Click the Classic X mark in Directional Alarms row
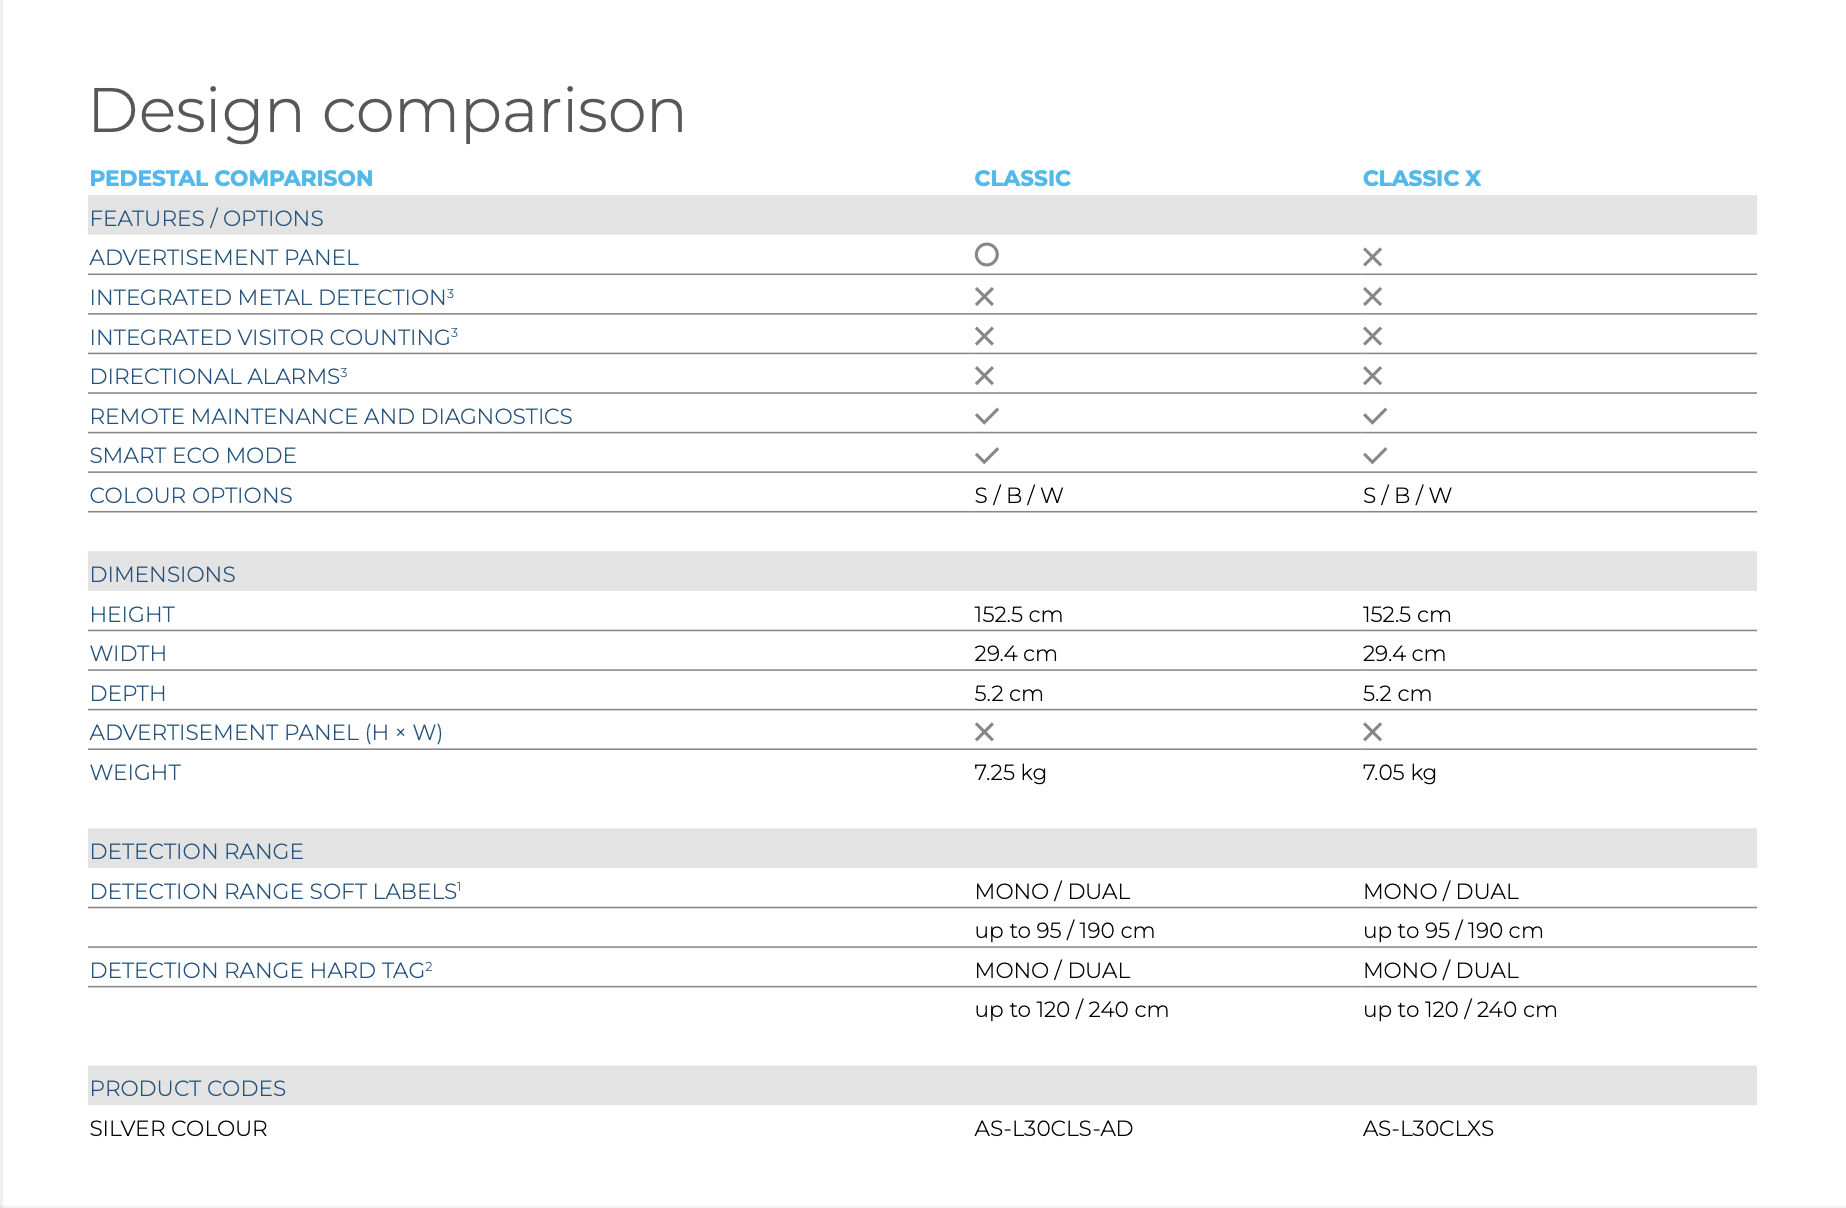This screenshot has width=1846, height=1208. 984,376
